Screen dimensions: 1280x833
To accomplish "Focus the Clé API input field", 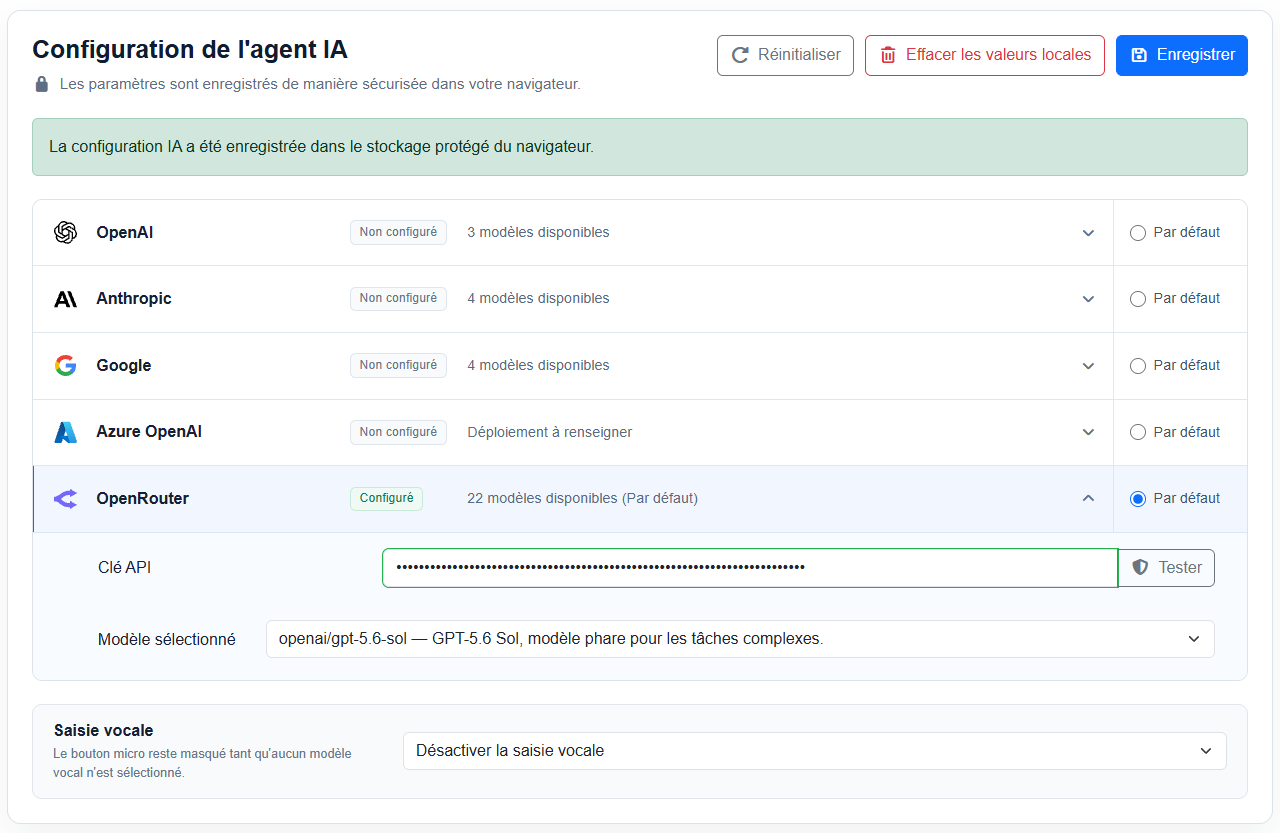I will tap(750, 567).
